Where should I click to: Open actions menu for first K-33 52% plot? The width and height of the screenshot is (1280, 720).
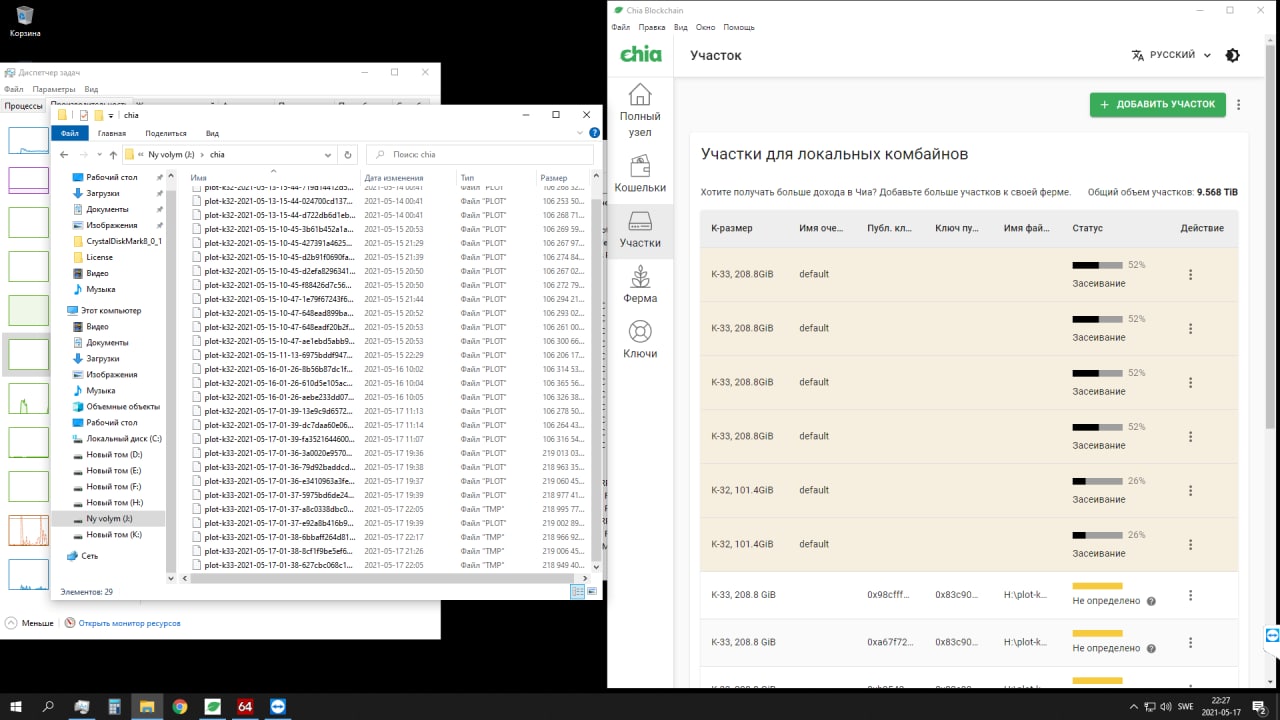[1190, 274]
